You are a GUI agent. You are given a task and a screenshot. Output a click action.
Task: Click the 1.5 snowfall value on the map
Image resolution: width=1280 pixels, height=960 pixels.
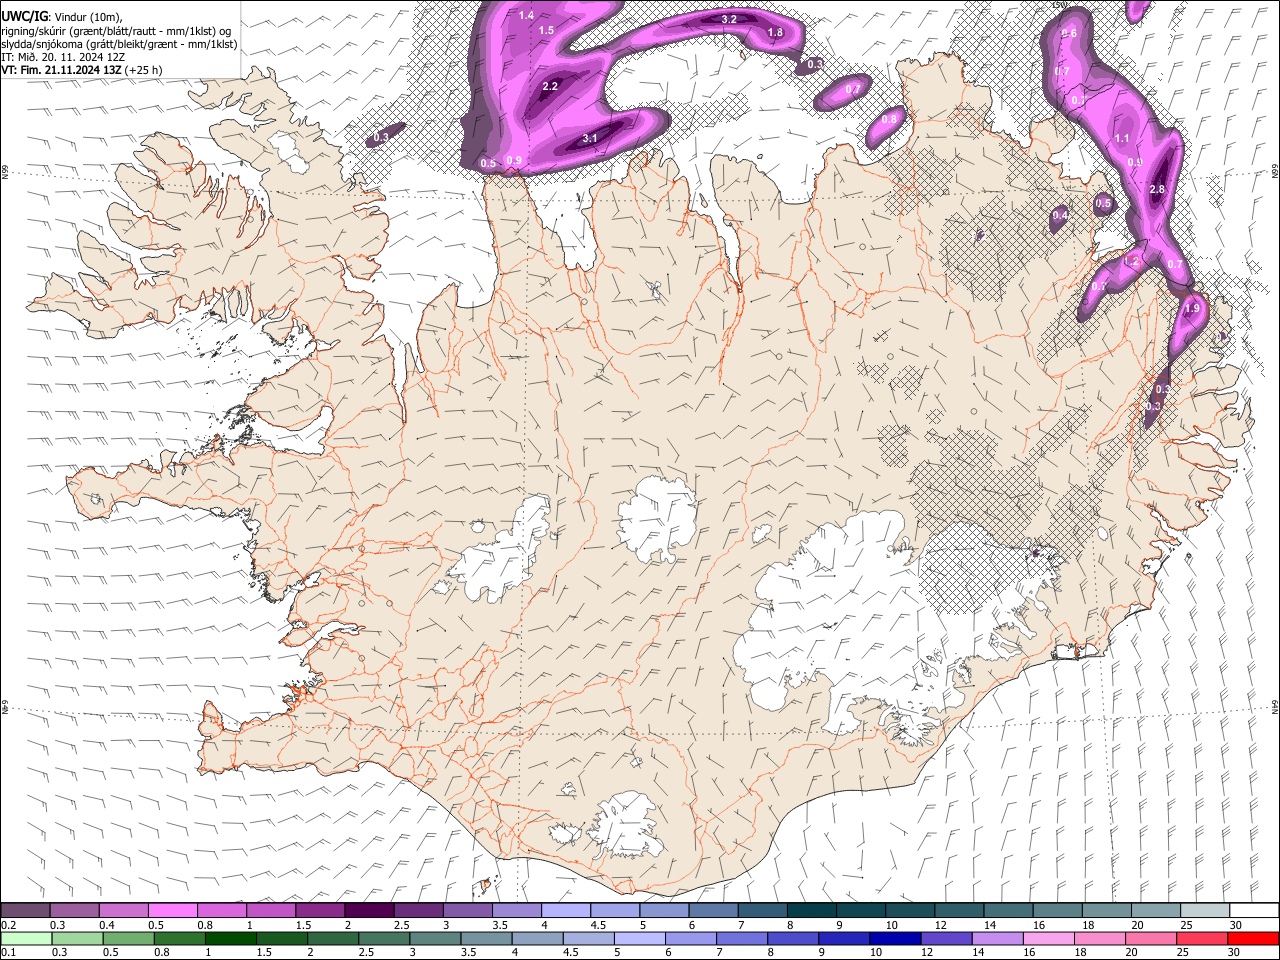(x=546, y=31)
